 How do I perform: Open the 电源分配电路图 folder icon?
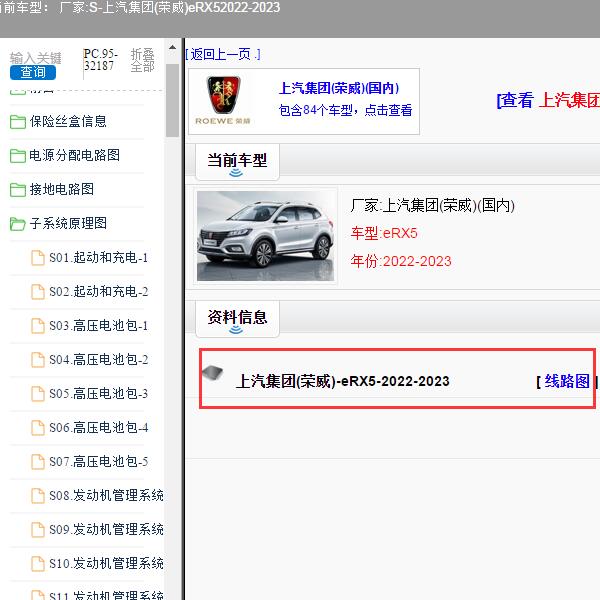click(x=18, y=156)
